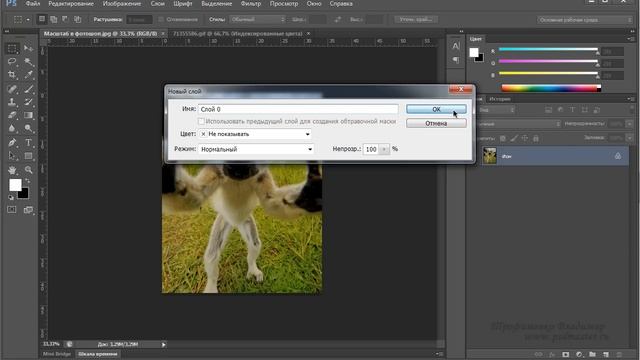This screenshot has width=640, height=360.
Task: Open the opacity arrow beside 100 in dialog
Action: (x=384, y=149)
